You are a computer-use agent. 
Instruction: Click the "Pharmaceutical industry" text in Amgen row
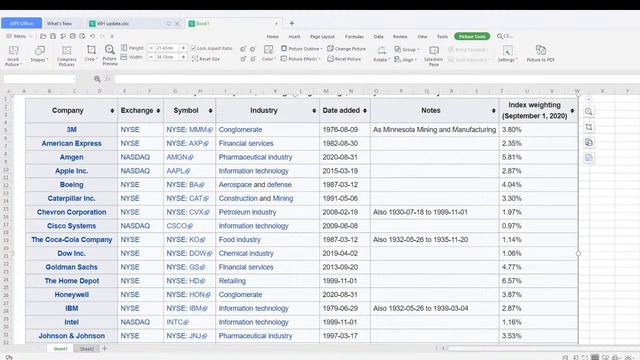coord(255,157)
